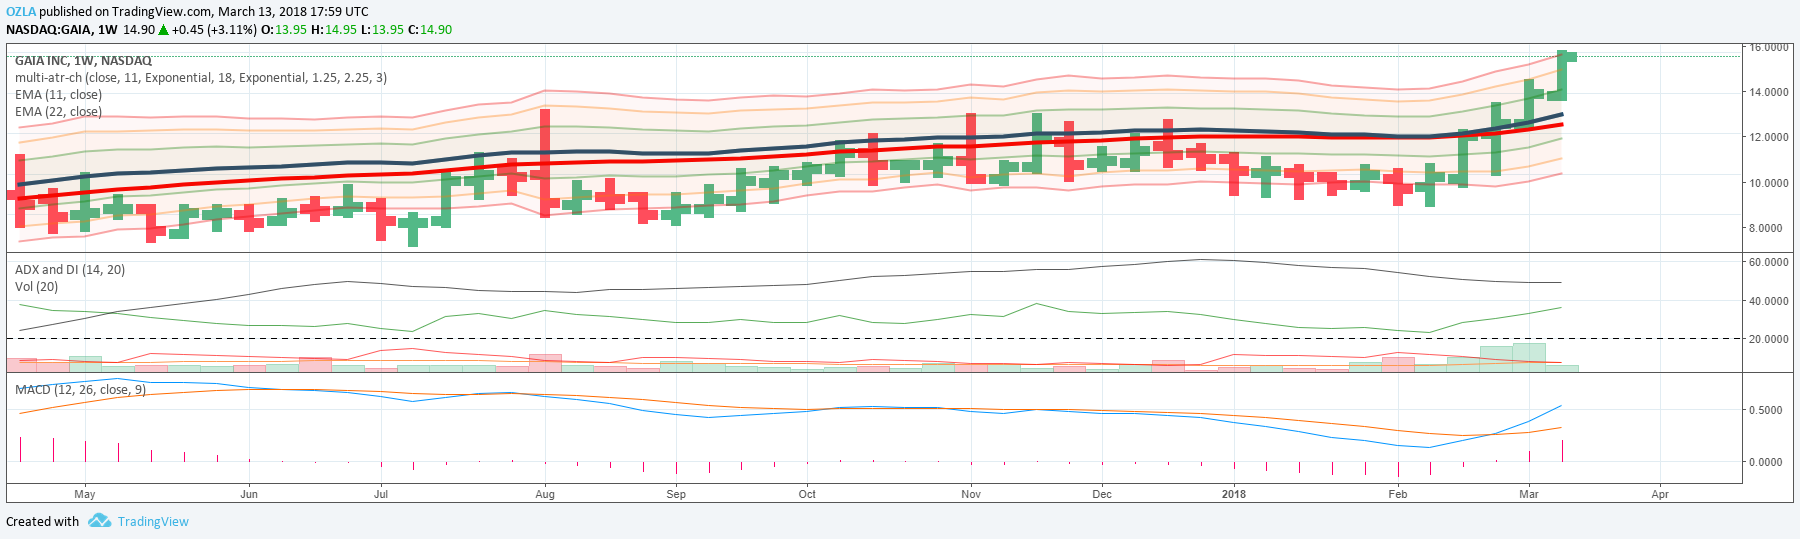Screen dimensions: 1800x539
Task: Click the 0.5000 MACD axis label
Action: point(1766,410)
